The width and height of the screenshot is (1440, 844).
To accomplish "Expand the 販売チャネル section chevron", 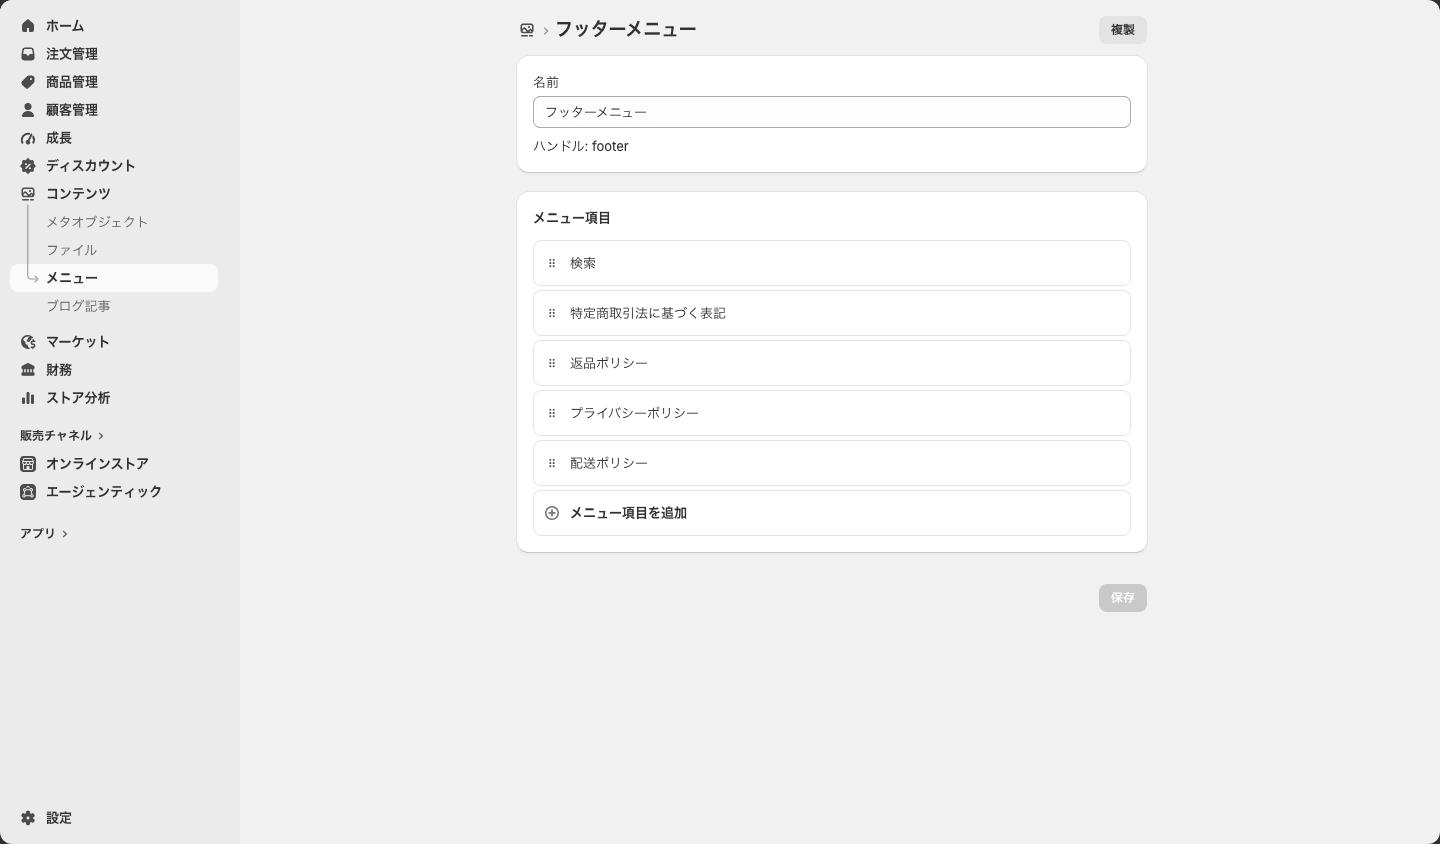I will (101, 436).
